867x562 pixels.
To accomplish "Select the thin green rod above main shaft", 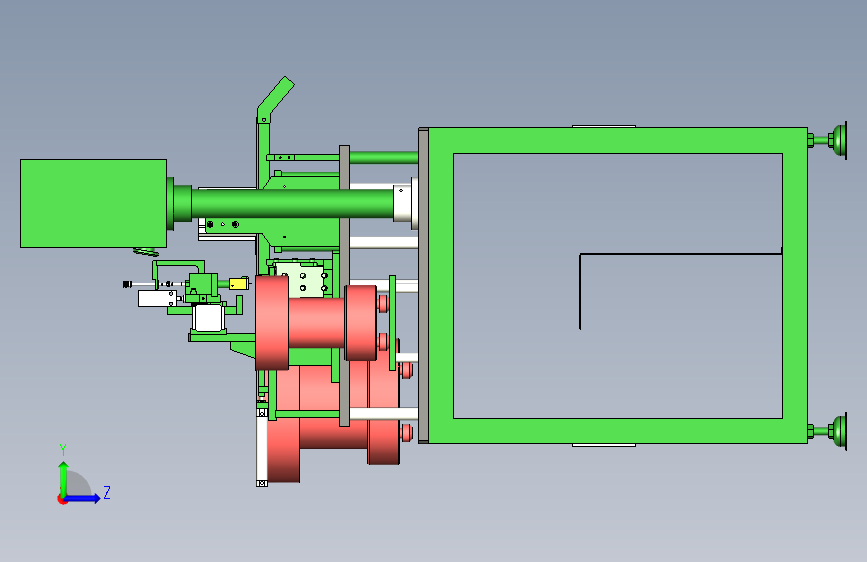I will click(384, 157).
